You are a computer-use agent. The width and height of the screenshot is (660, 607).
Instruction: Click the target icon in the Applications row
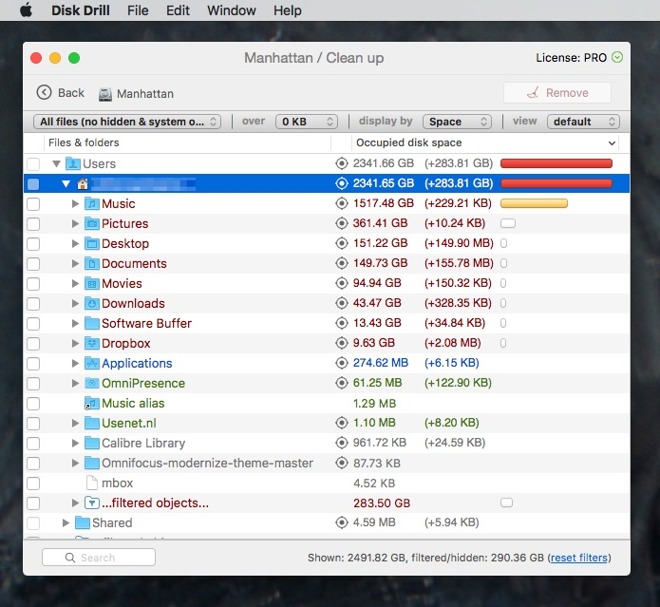341,363
